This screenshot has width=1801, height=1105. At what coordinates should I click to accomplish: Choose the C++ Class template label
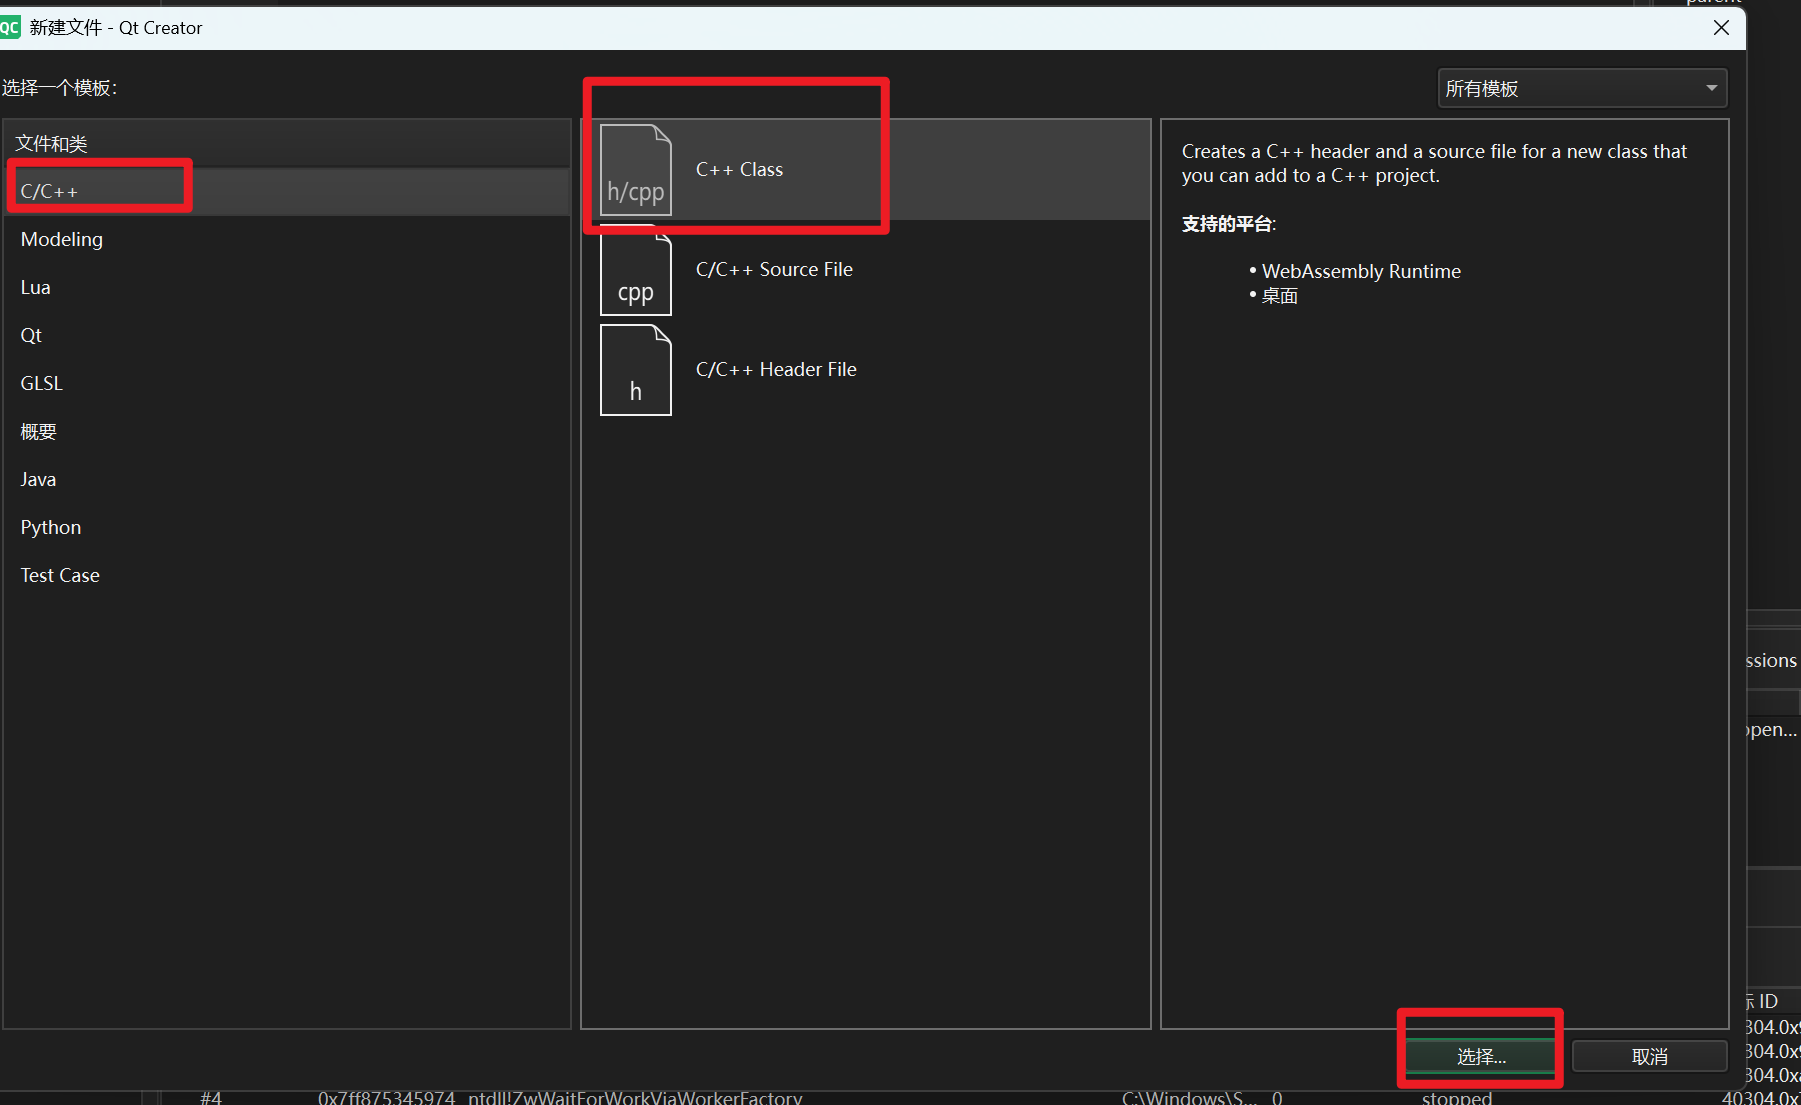[739, 170]
